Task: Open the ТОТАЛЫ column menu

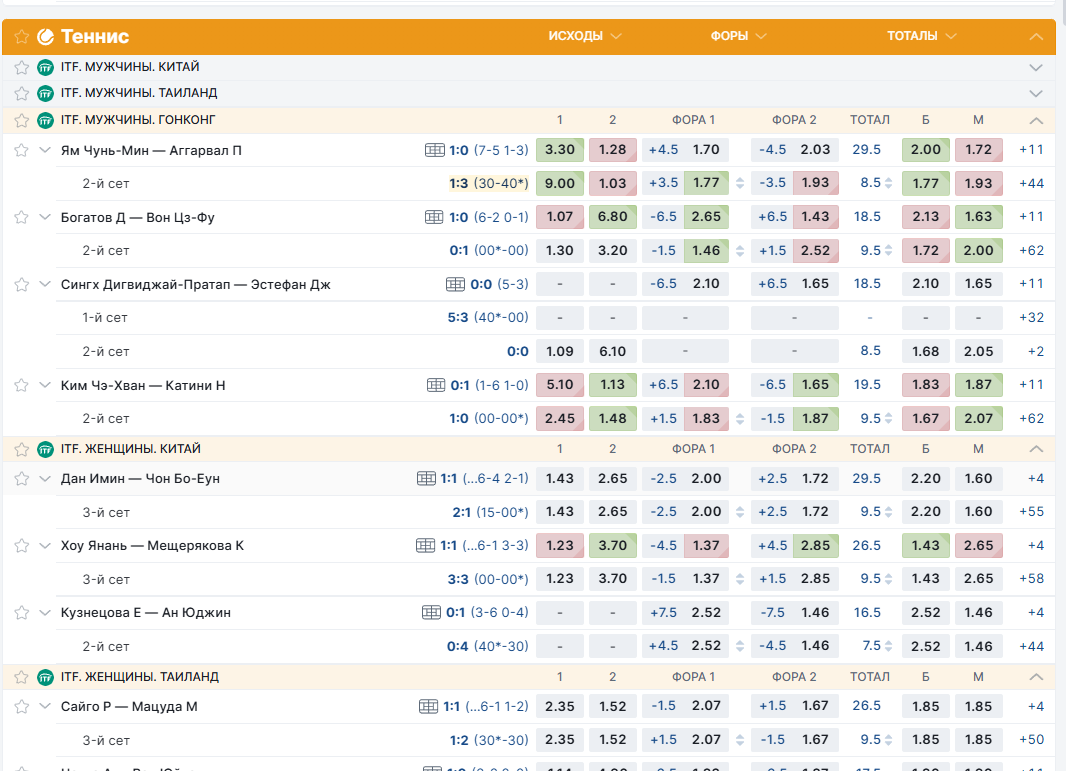Action: coord(921,36)
